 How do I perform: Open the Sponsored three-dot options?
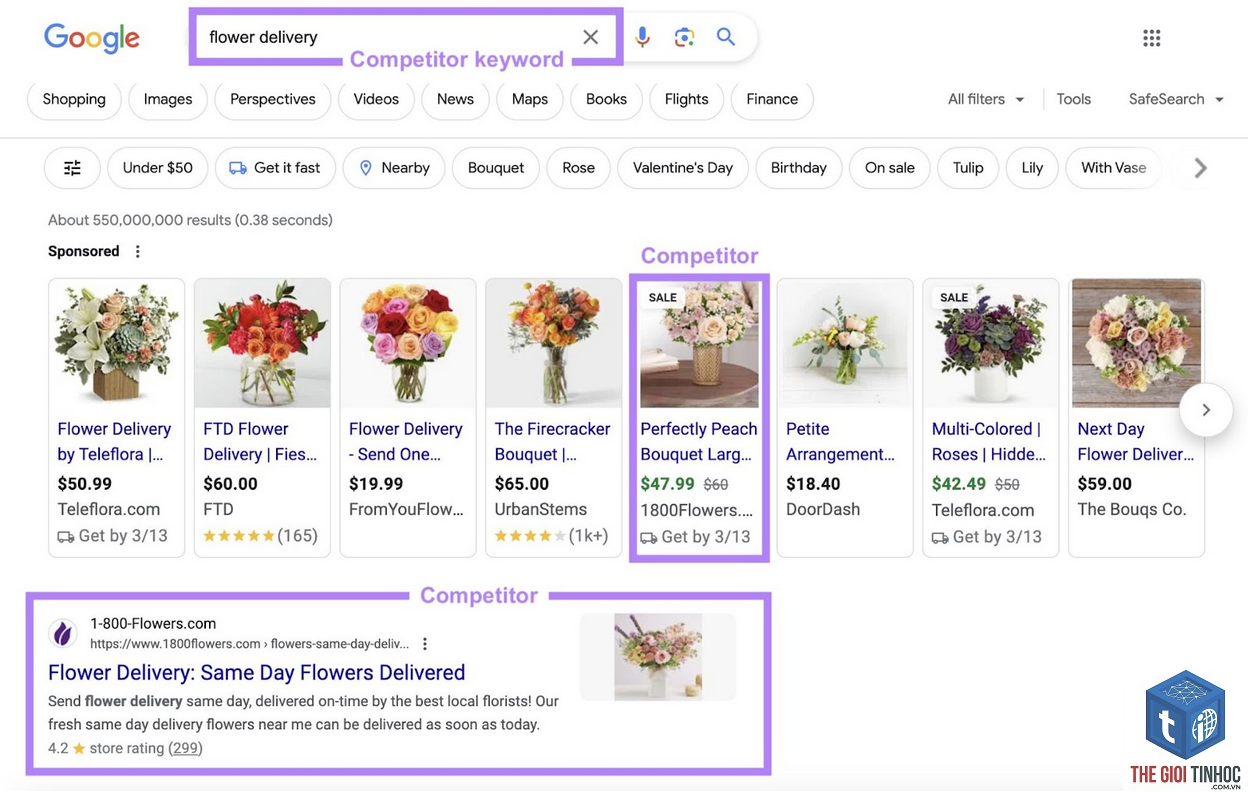click(138, 252)
